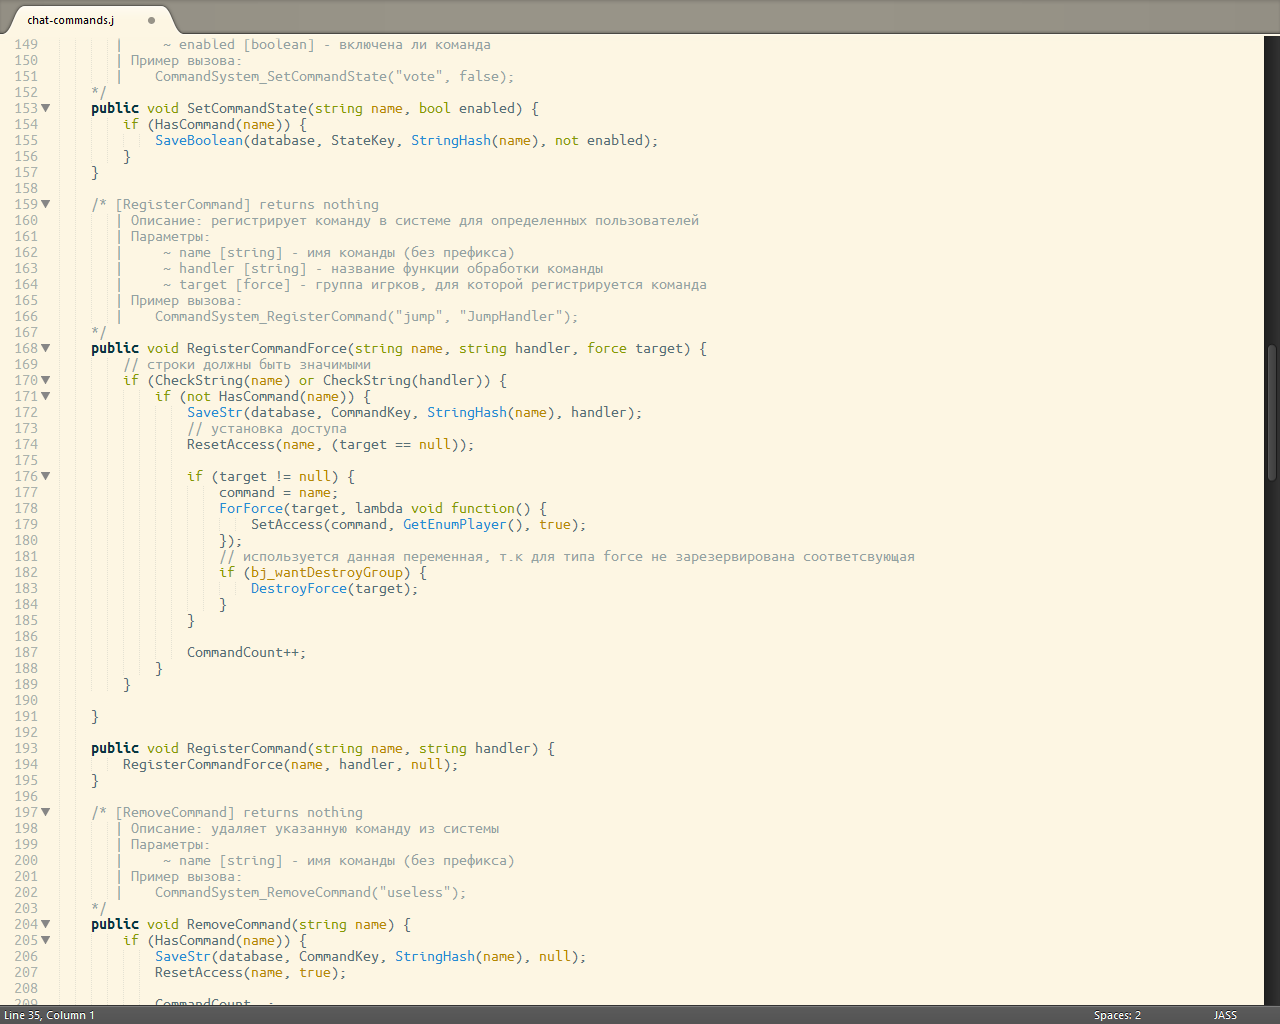Open the Spaces: 2 indentation menu

click(1117, 1015)
